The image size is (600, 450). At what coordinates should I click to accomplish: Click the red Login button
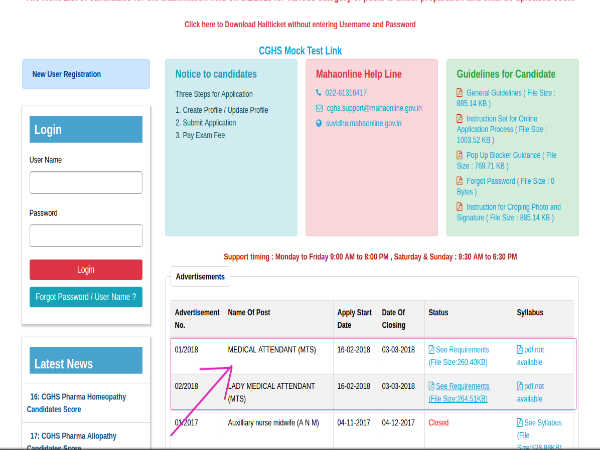point(86,270)
